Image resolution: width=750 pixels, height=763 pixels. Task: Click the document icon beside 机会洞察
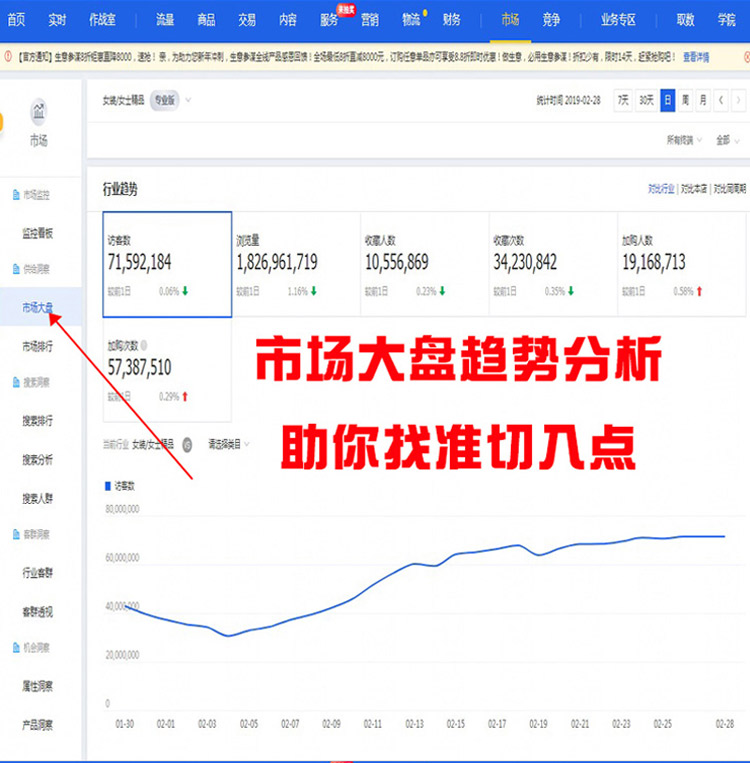16,648
